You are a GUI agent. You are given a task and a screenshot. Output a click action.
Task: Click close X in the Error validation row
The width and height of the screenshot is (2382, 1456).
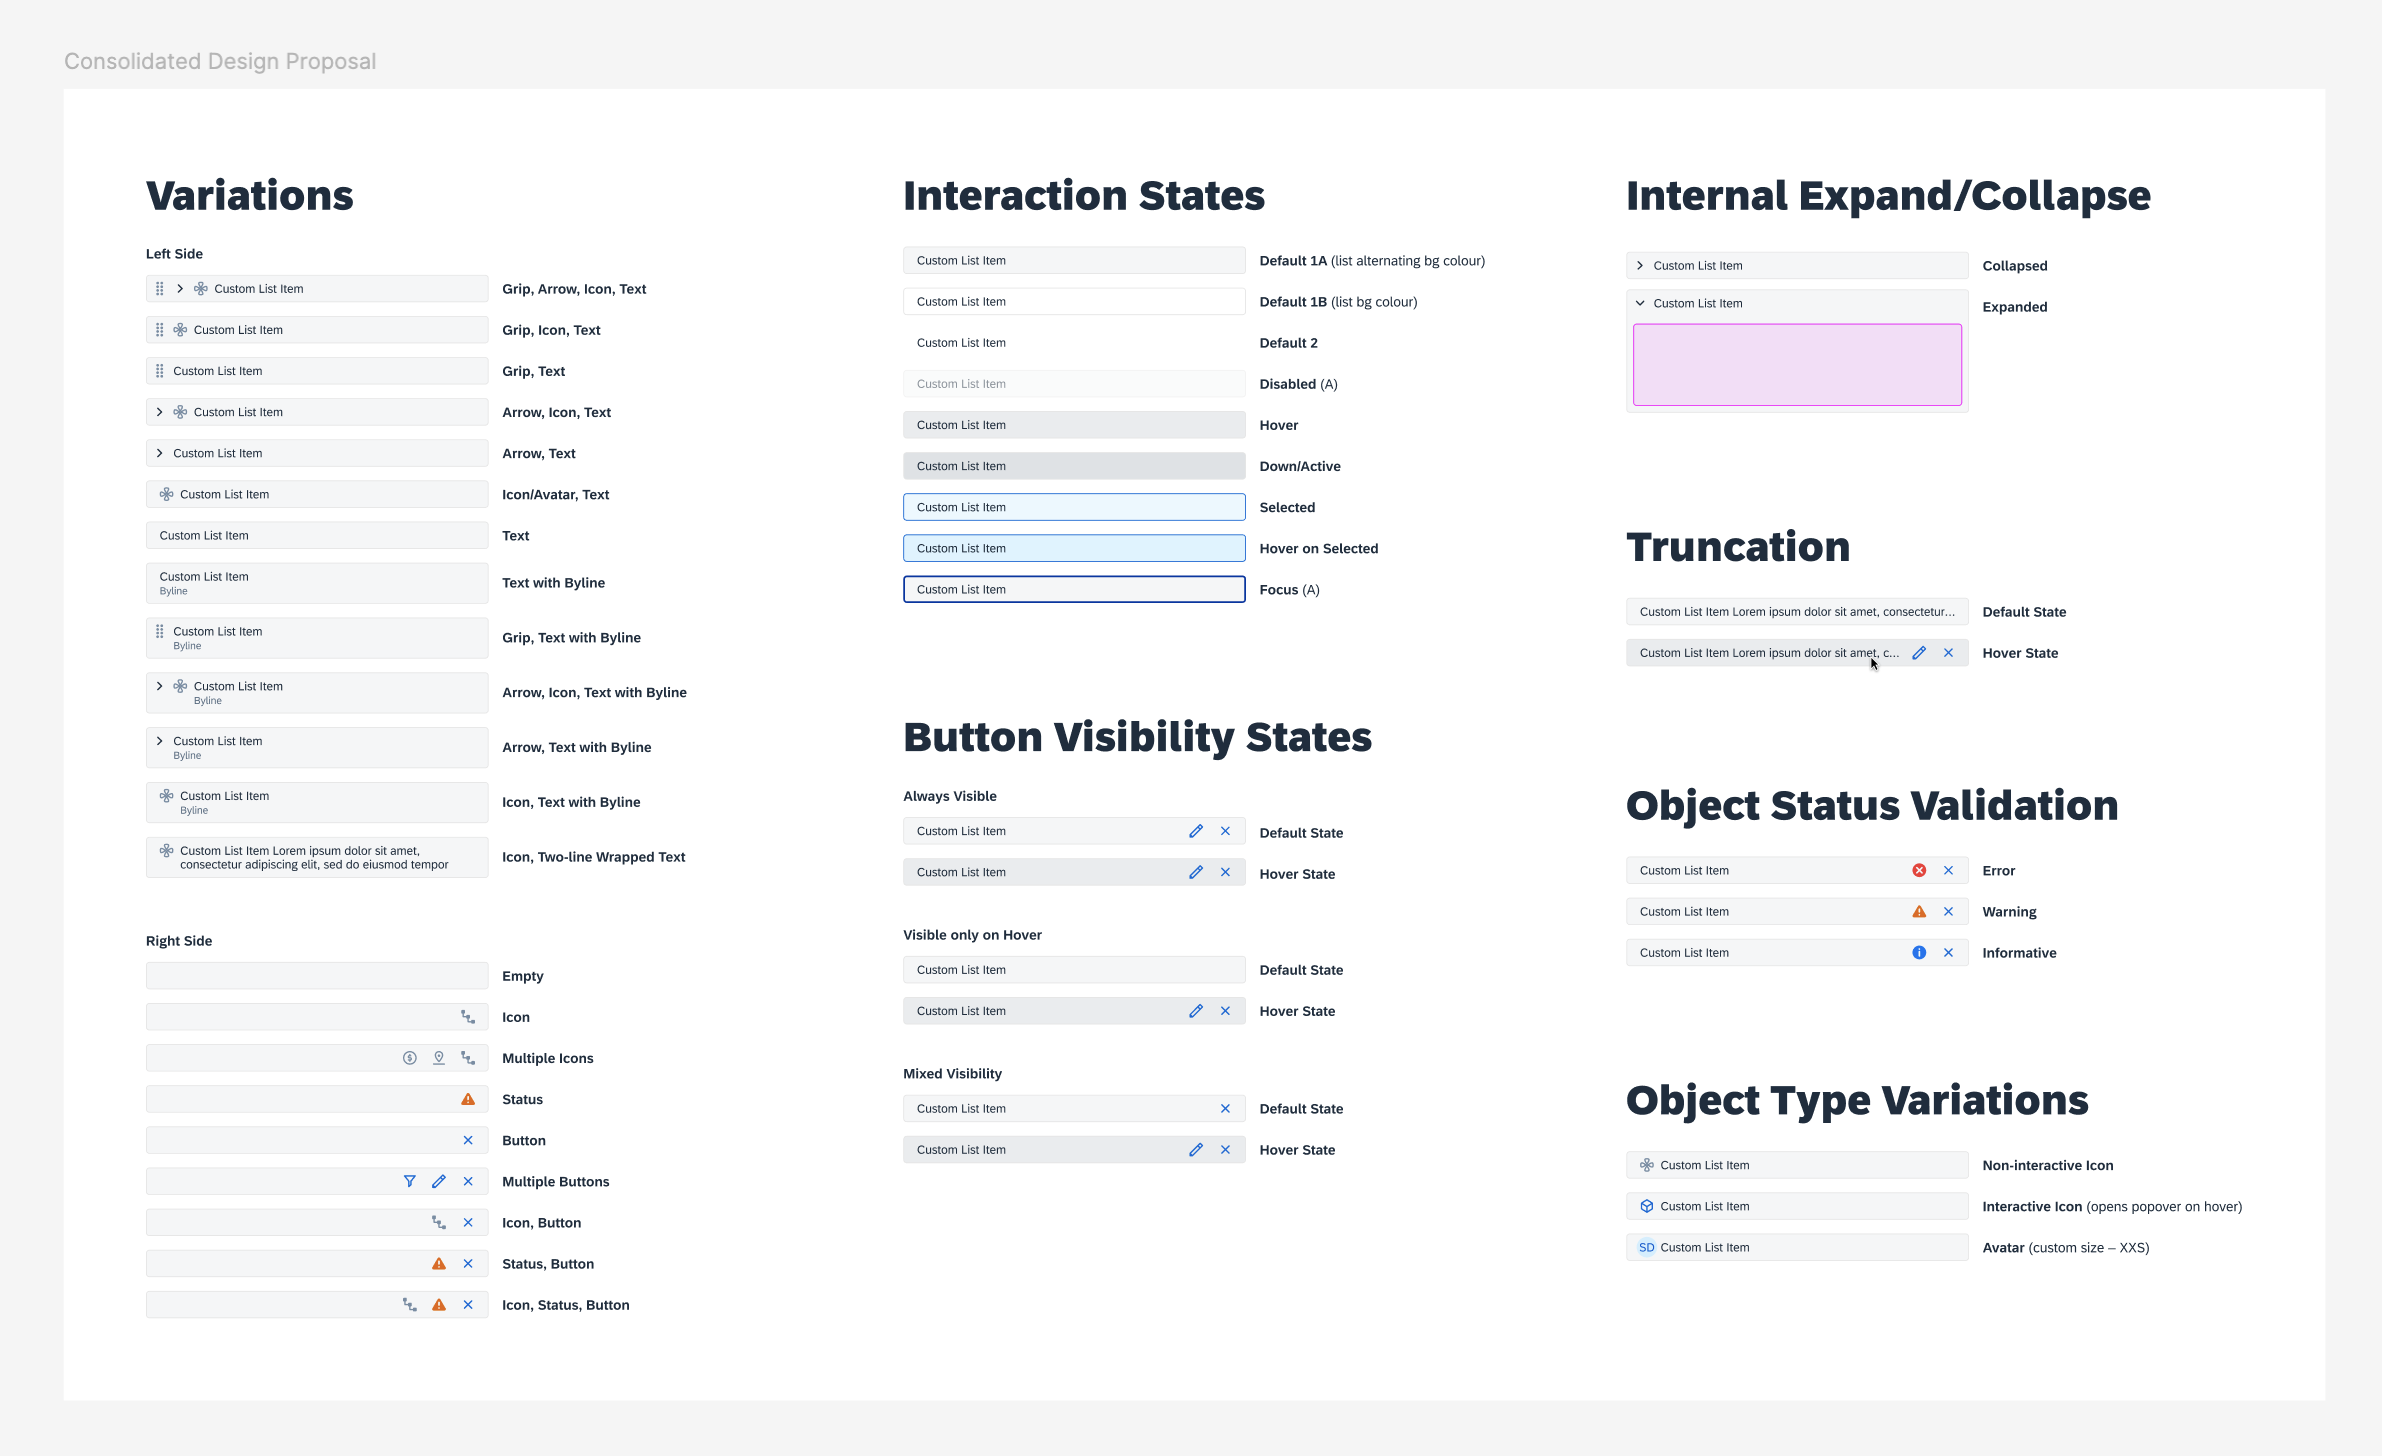click(1948, 870)
